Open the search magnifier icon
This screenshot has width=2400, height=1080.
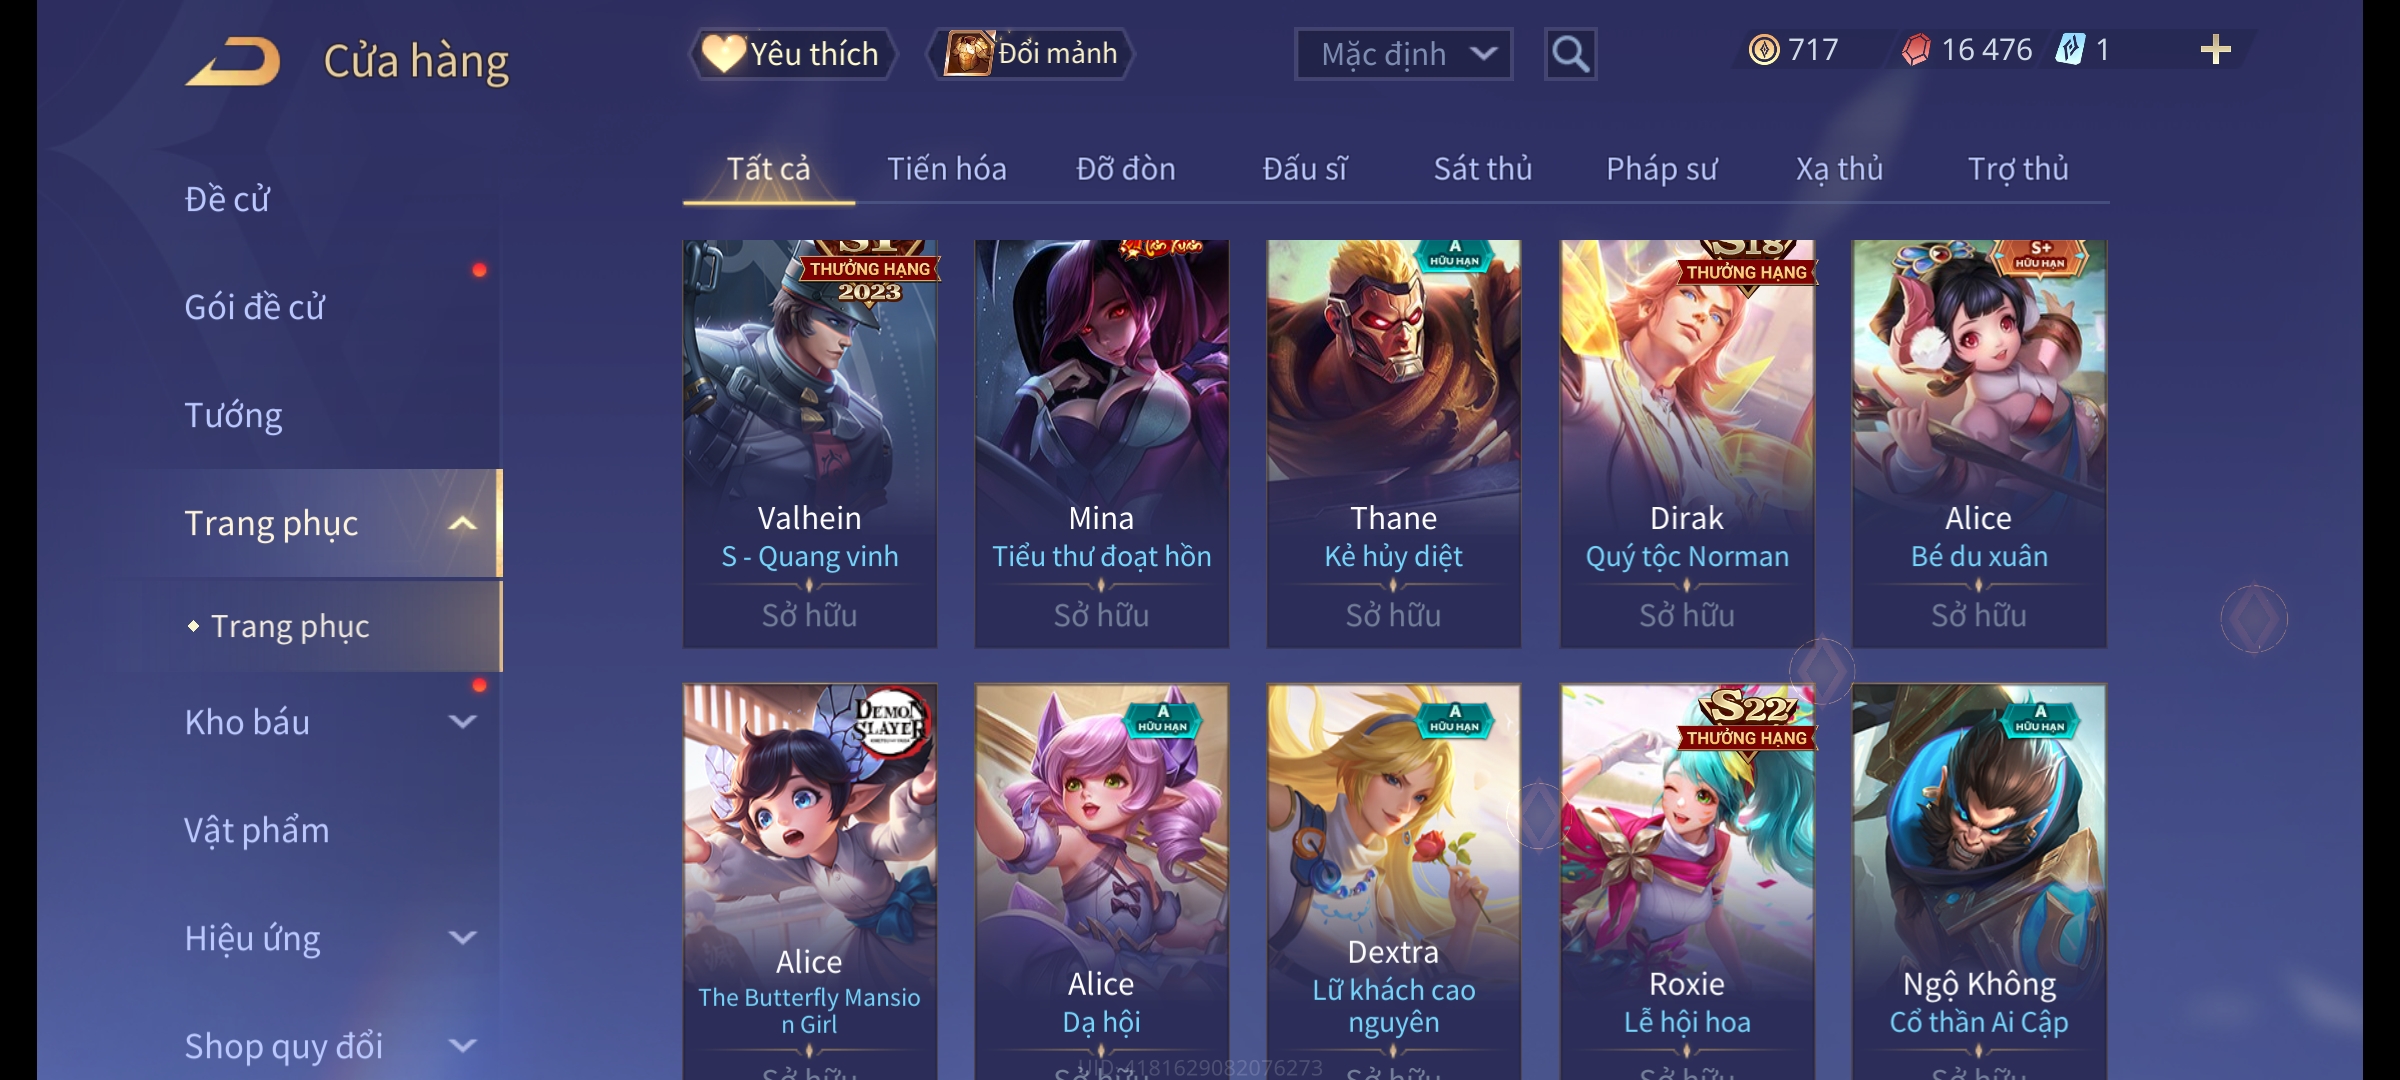pos(1570,54)
